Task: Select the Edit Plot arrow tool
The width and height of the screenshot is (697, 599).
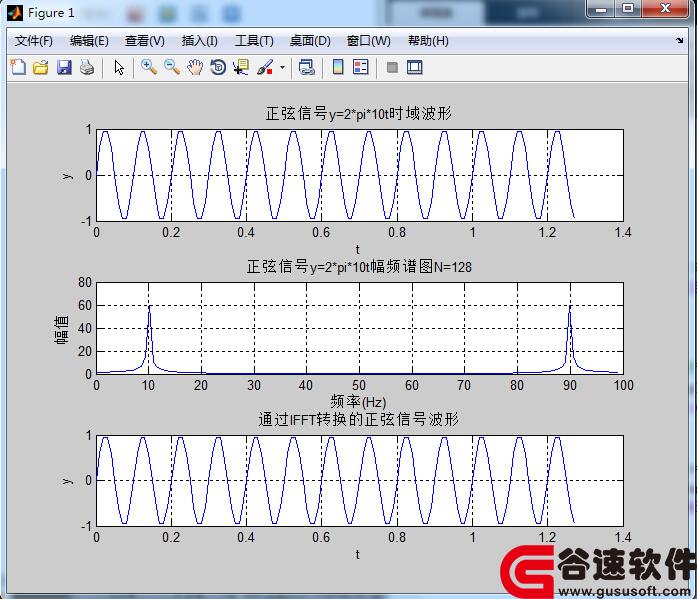Action: [119, 68]
